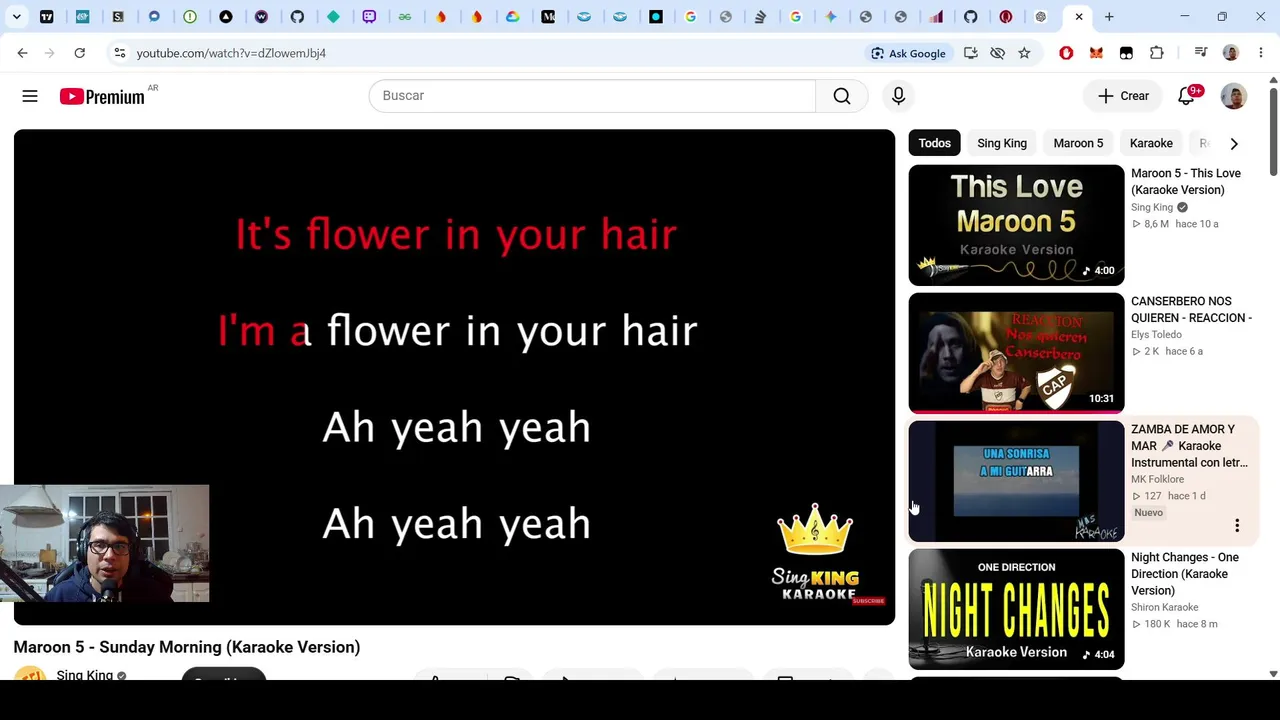Click the magnifying glass search button

click(842, 96)
